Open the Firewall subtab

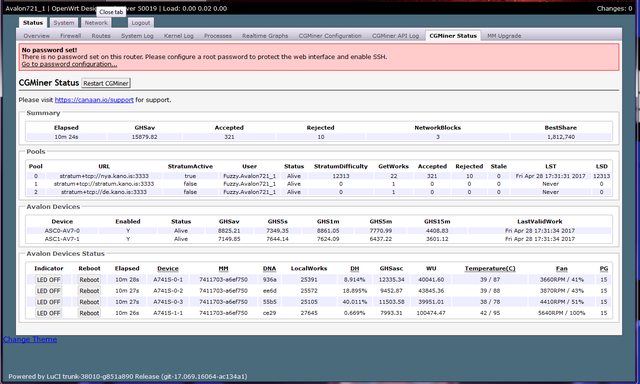pos(71,36)
